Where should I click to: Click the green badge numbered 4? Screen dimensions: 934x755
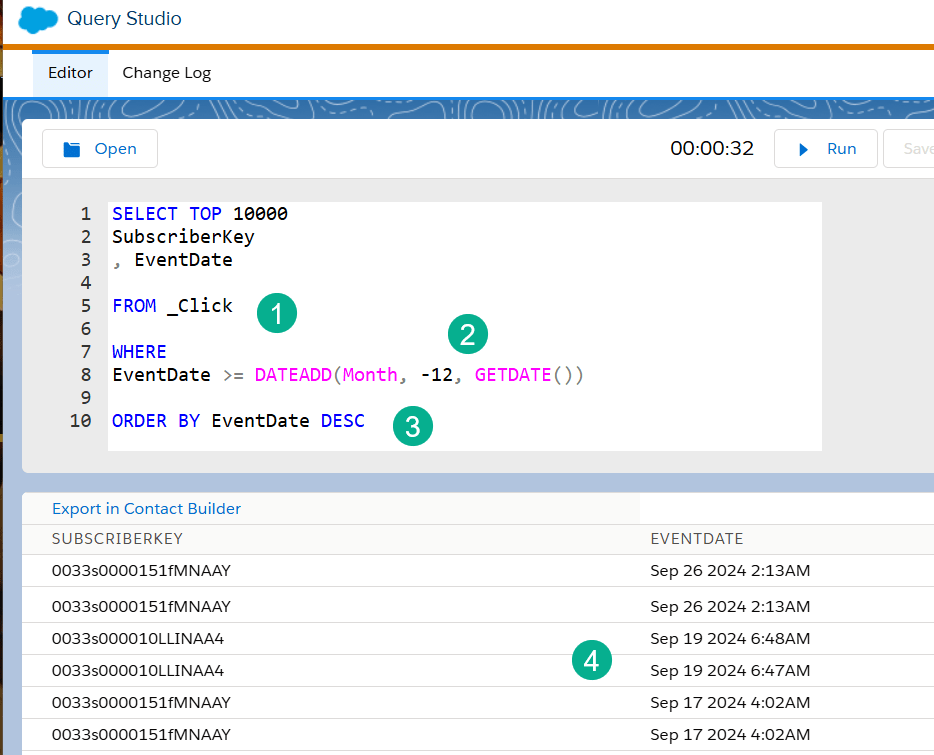click(592, 660)
